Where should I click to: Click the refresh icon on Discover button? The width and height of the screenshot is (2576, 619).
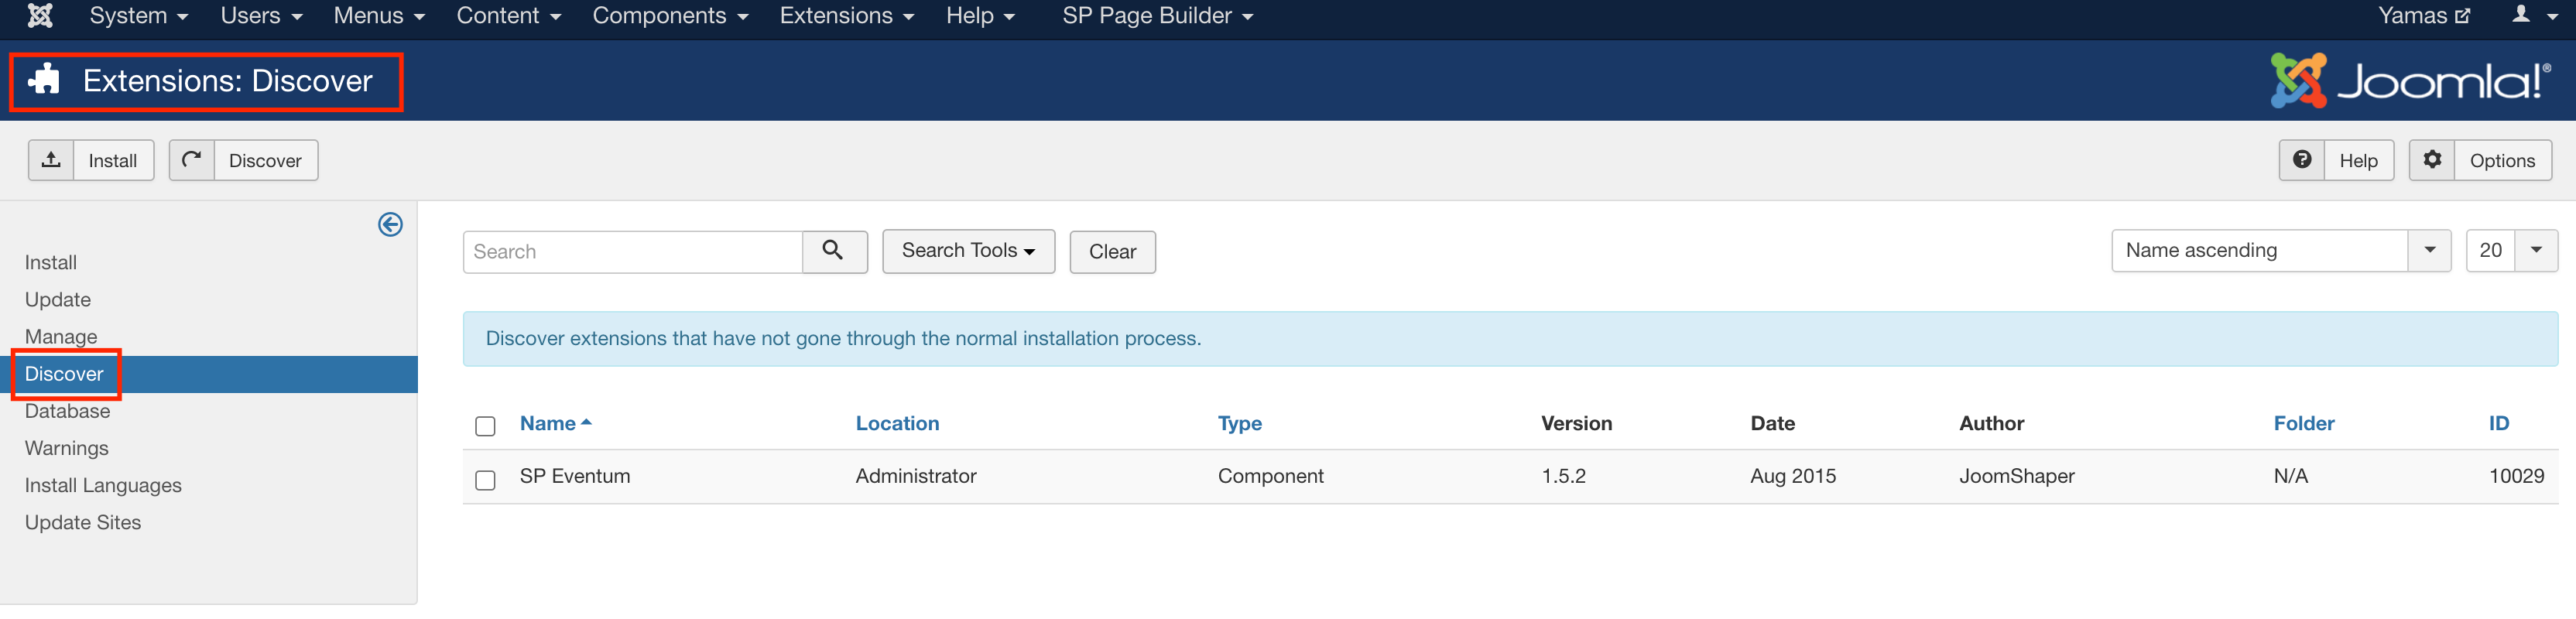click(x=192, y=160)
